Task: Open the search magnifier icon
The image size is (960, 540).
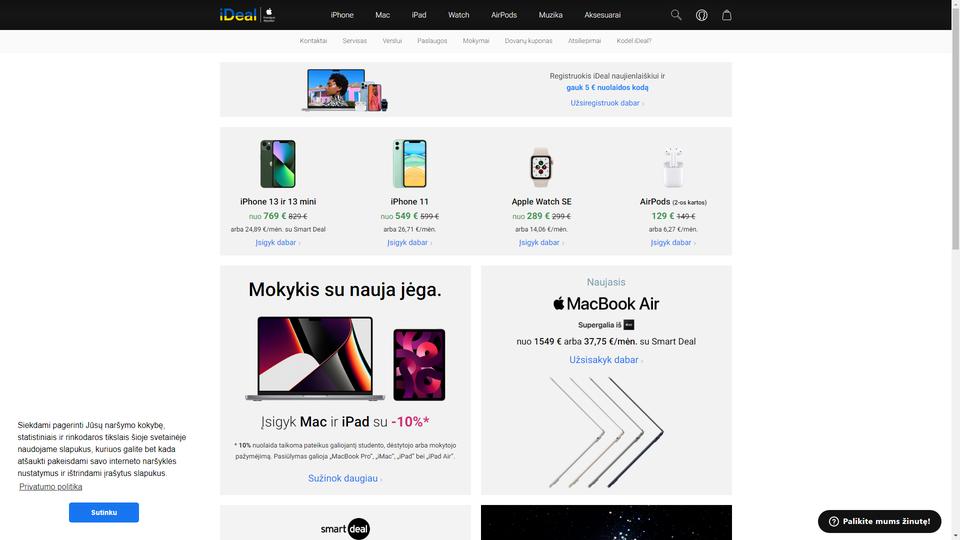Action: 676,15
